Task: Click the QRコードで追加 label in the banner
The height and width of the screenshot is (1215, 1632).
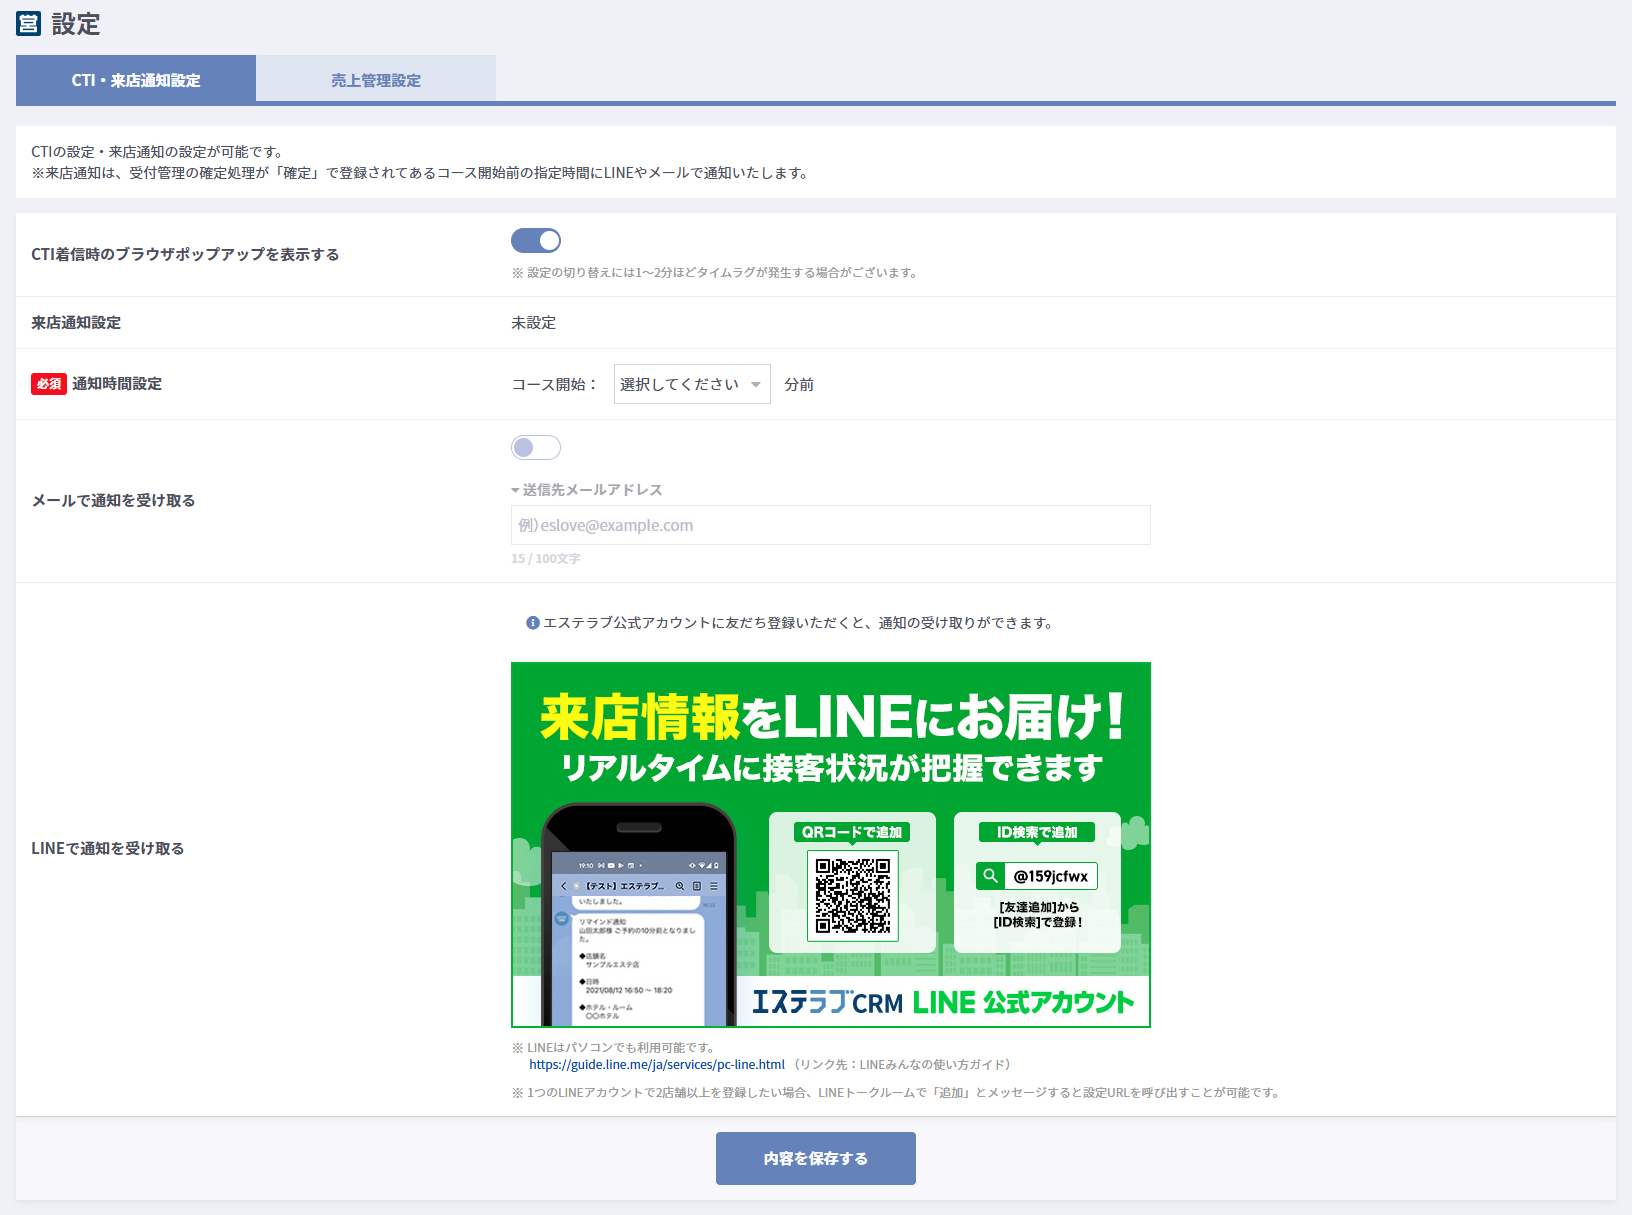Action: click(x=852, y=832)
